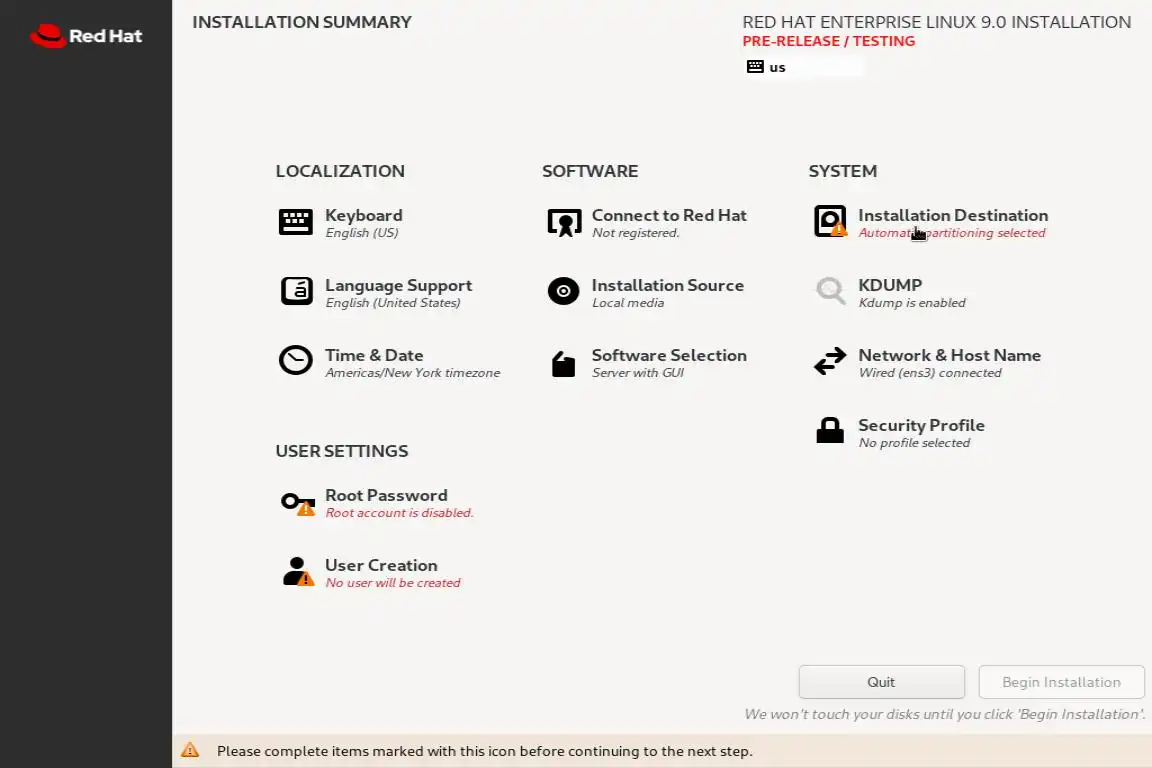Open Network & Host Name label
The height and width of the screenshot is (768, 1152).
949,355
